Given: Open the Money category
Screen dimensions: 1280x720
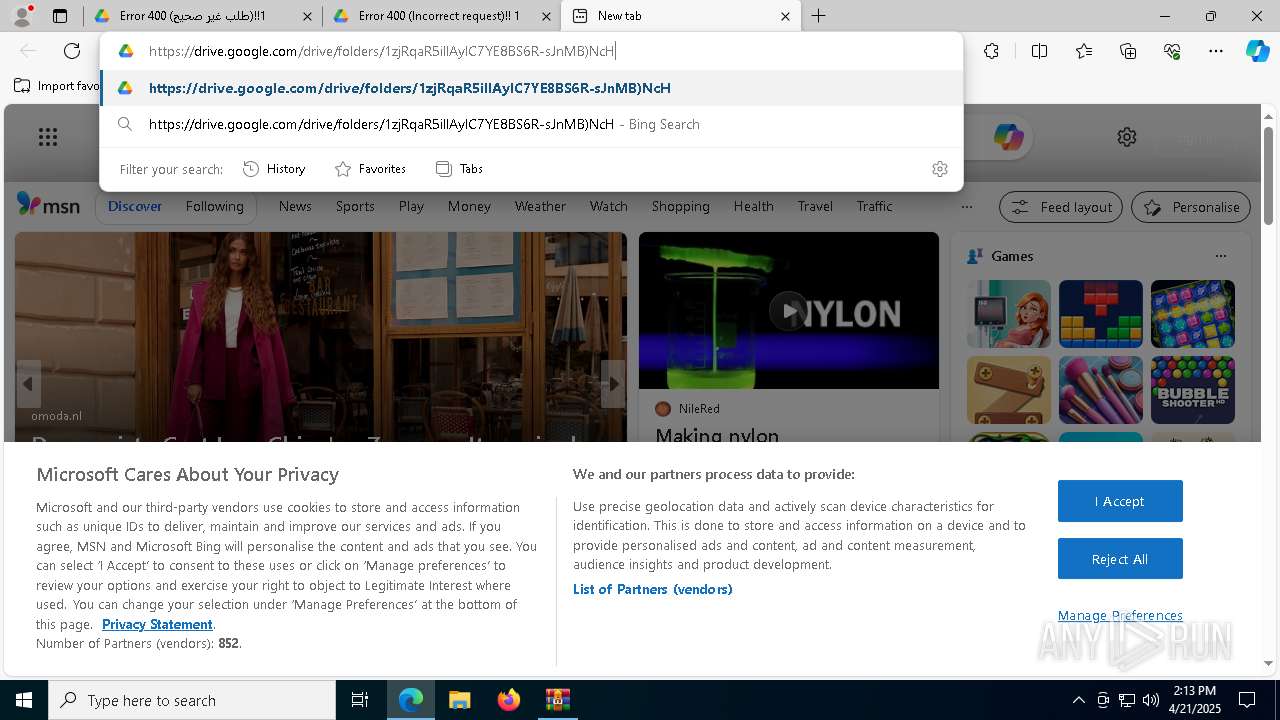Looking at the screenshot, I should click(469, 206).
